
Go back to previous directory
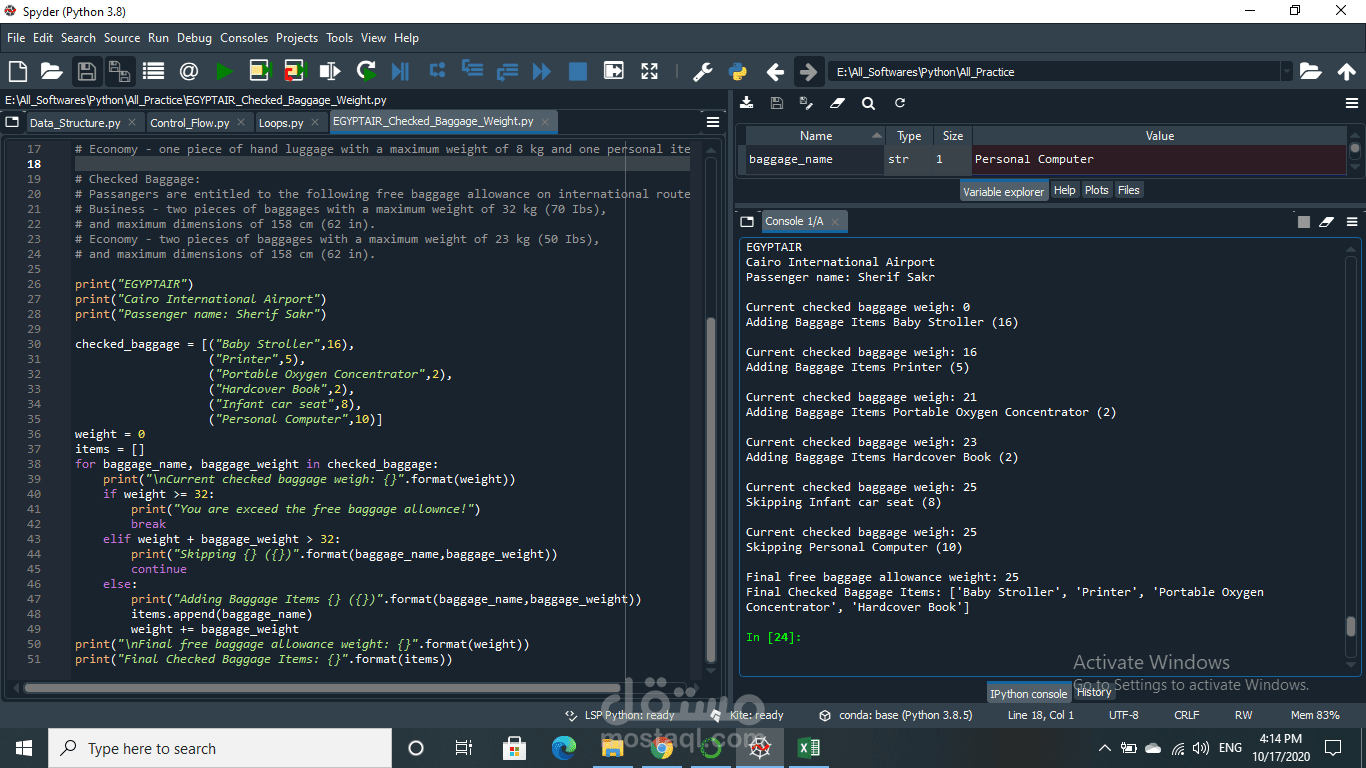click(775, 71)
